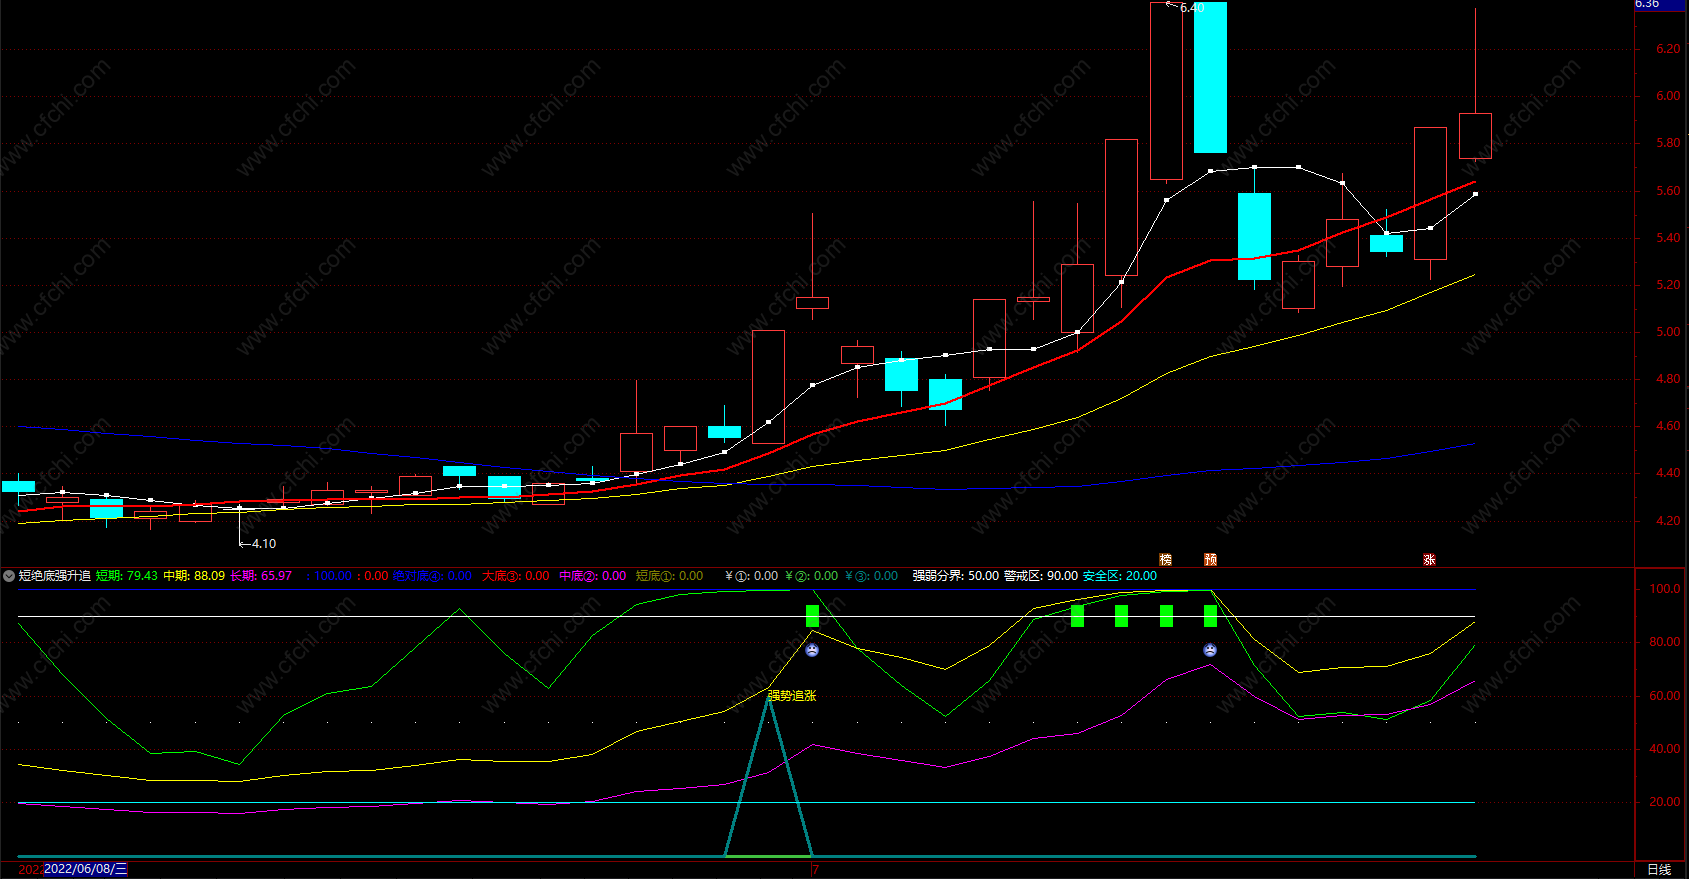Viewport: 1689px width, 879px height.
Task: Click the 警戒区: 90.00 label
Action: click(x=1041, y=576)
